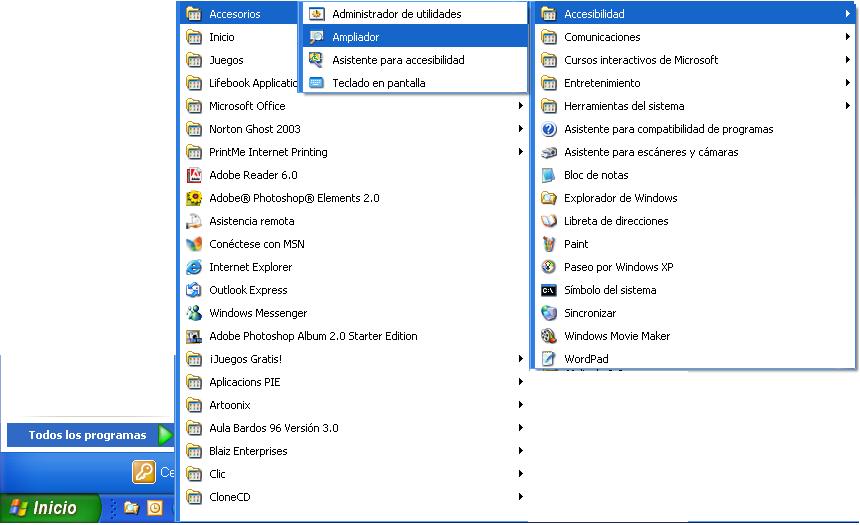Click the key icon in start menu

(144, 472)
